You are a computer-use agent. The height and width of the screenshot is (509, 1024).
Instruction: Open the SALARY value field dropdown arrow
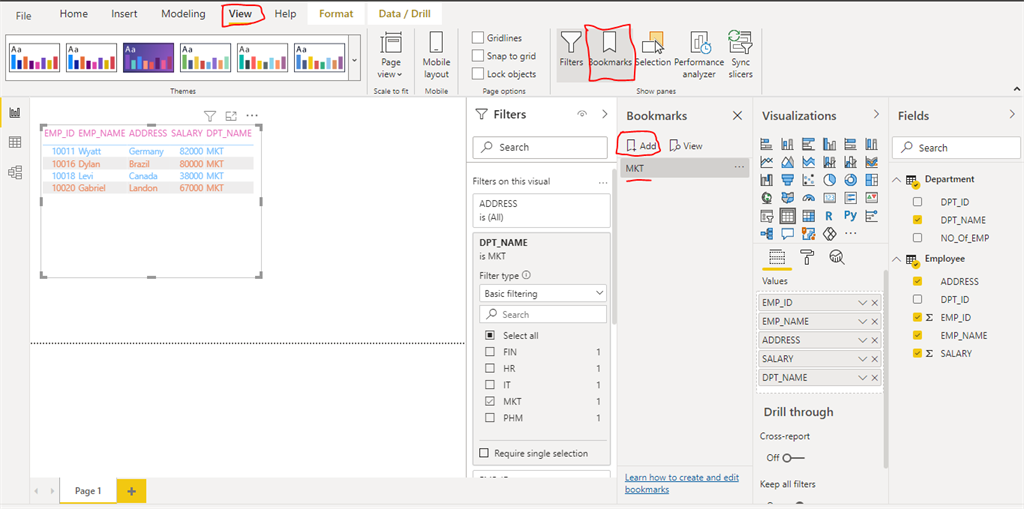pos(863,359)
